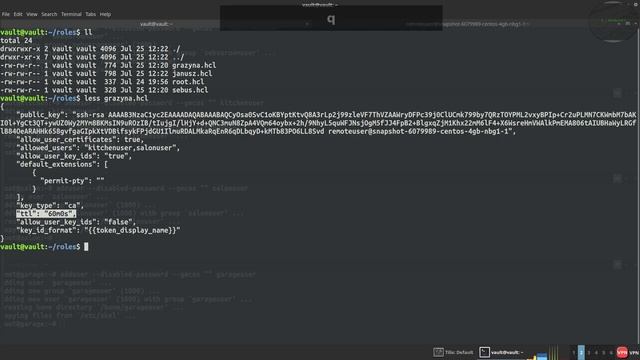The width and height of the screenshot is (640, 360).
Task: Open the Search menu
Action: coord(49,14)
